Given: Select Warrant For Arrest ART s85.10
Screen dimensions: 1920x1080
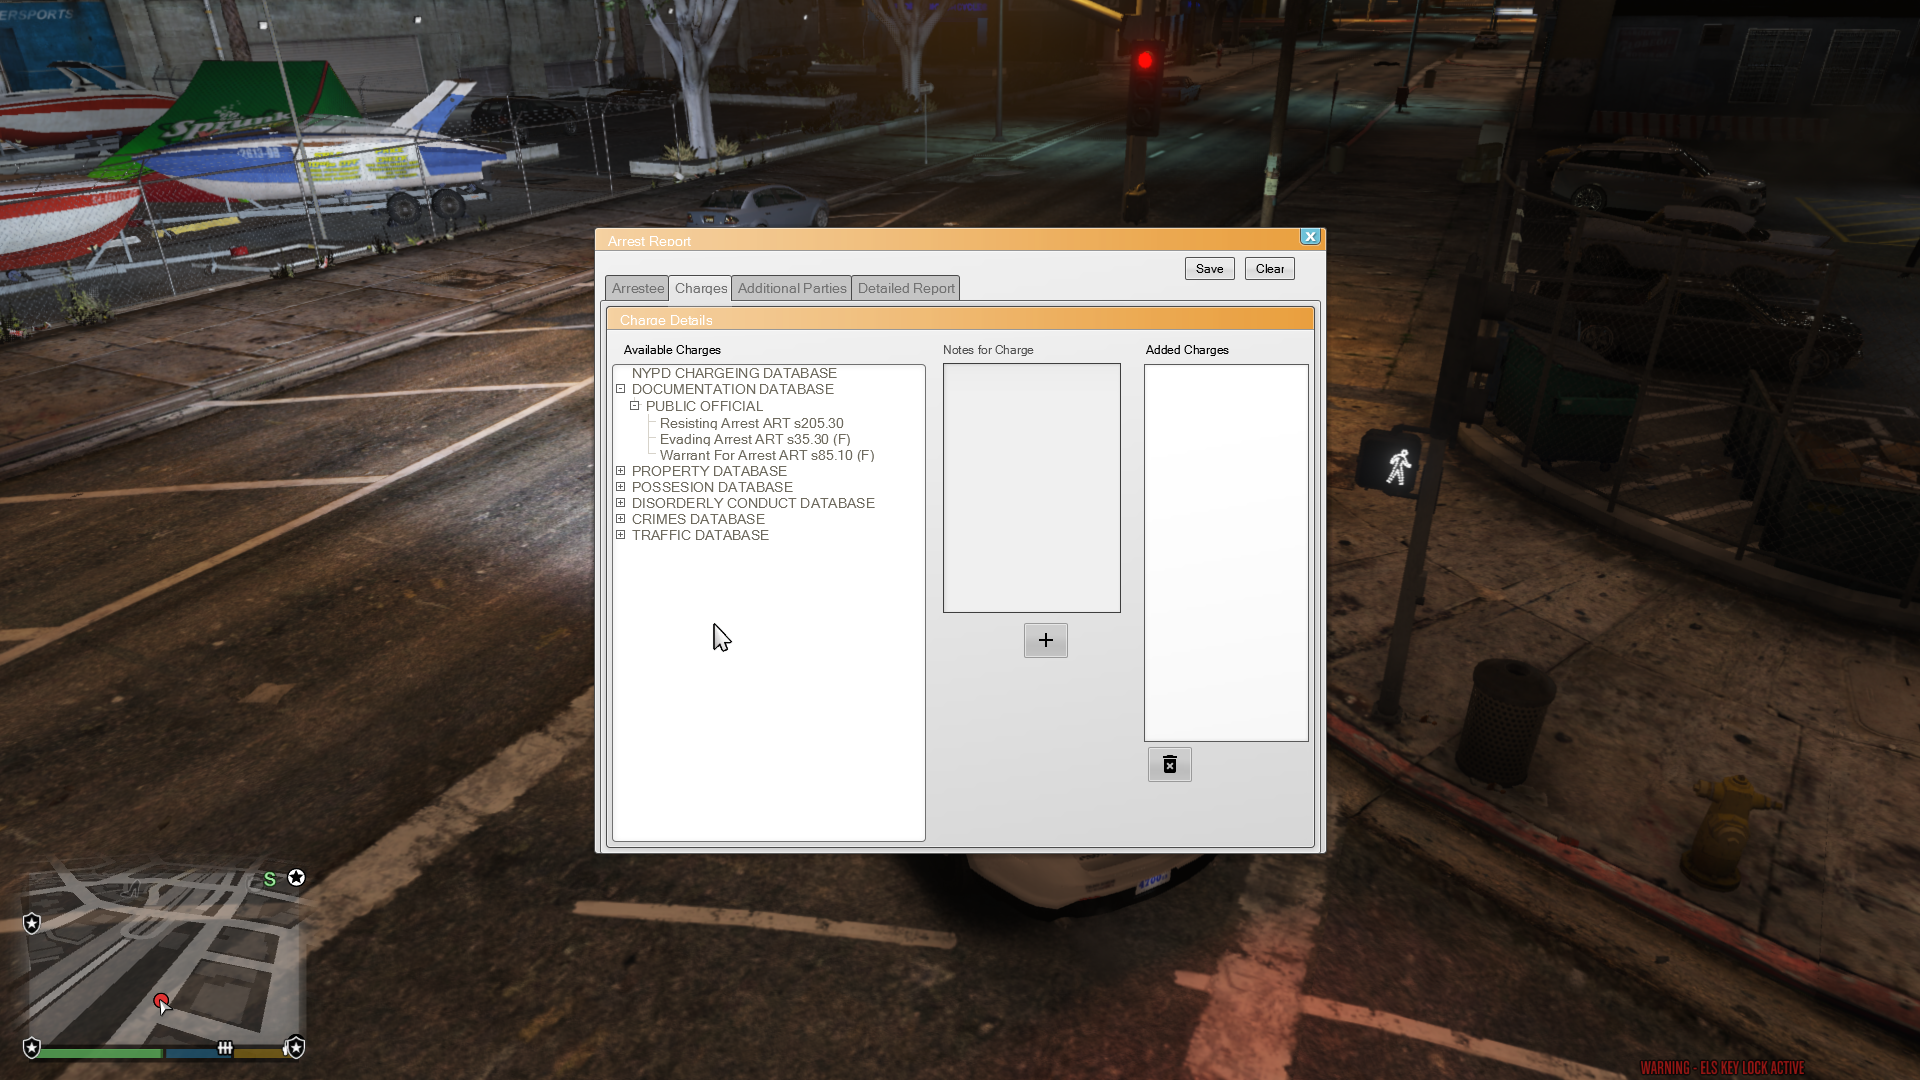Looking at the screenshot, I should click(x=766, y=455).
